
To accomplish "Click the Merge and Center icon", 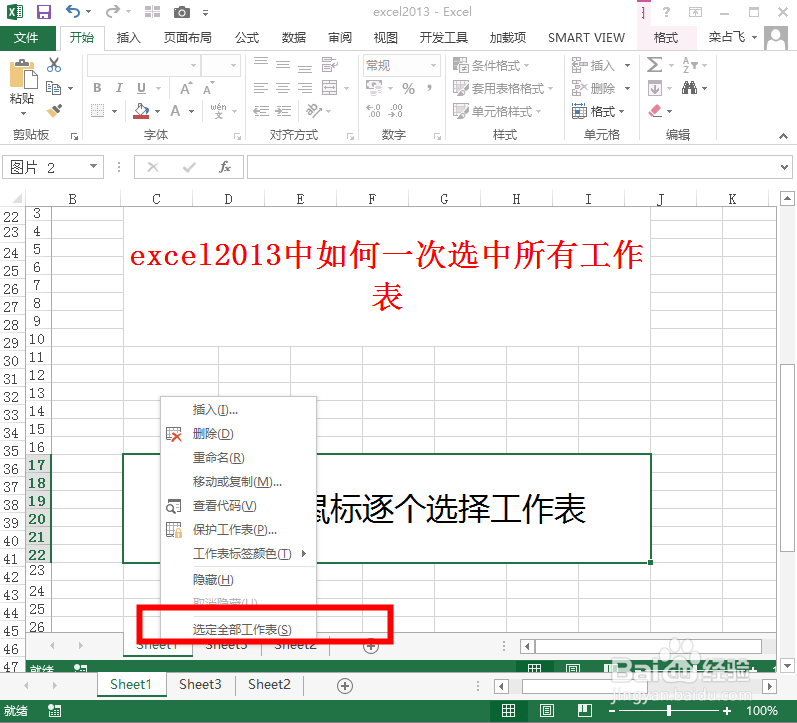I will coord(329,87).
